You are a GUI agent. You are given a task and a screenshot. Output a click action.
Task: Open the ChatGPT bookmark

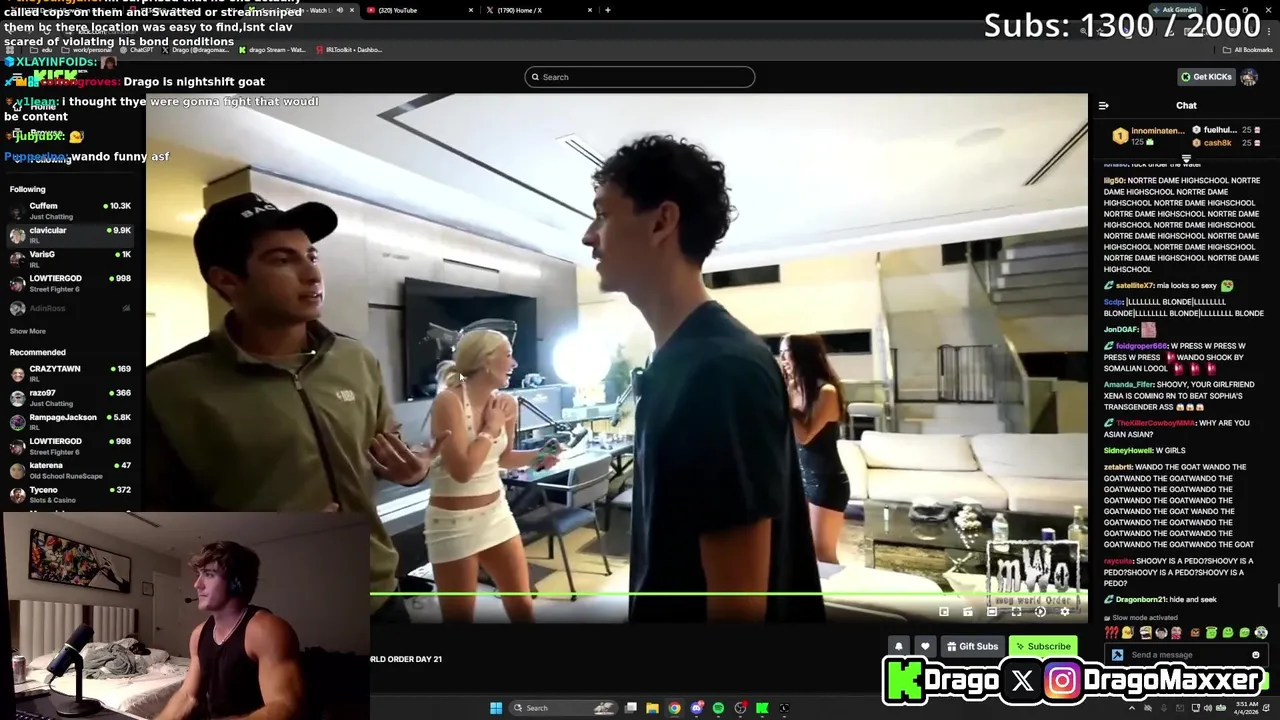(x=135, y=49)
